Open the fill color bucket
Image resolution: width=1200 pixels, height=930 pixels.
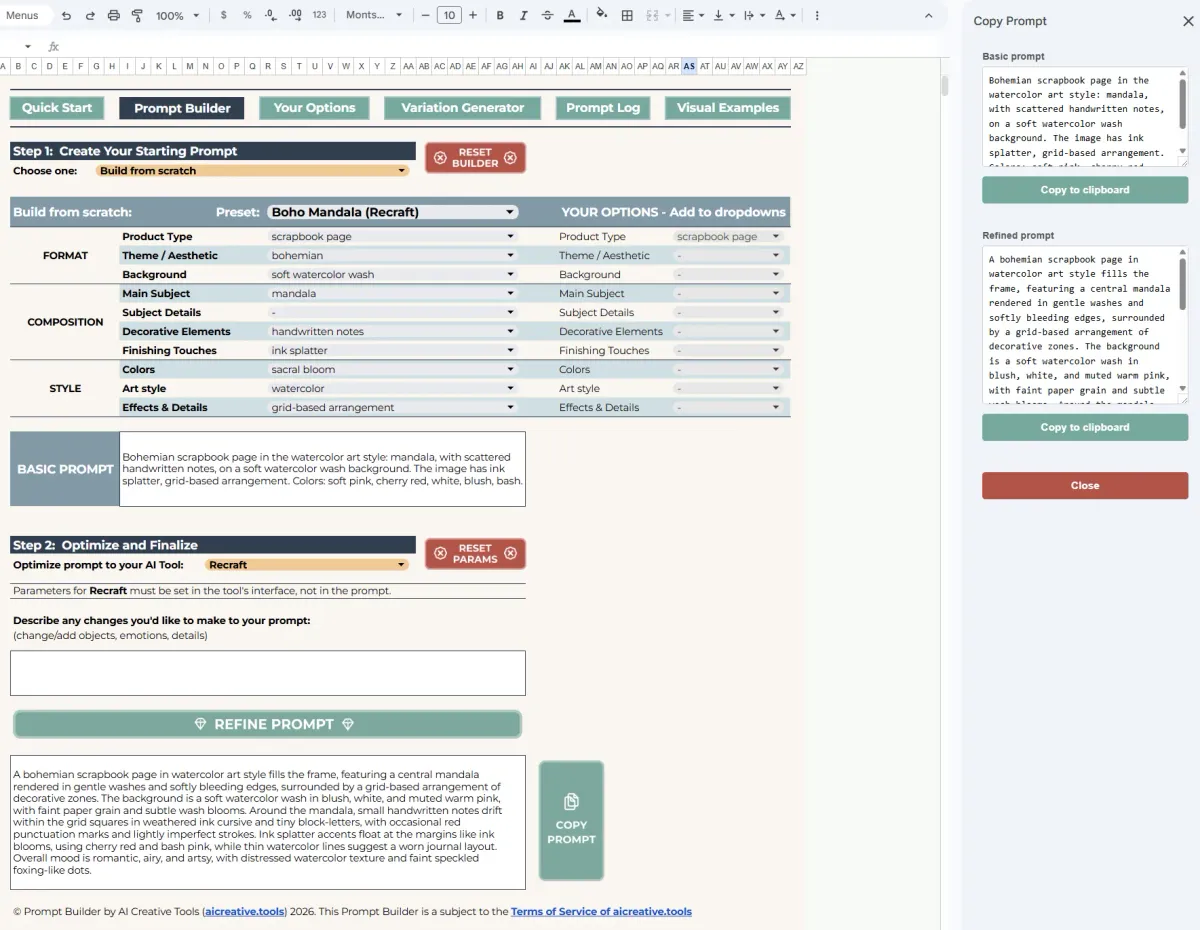[x=601, y=15]
